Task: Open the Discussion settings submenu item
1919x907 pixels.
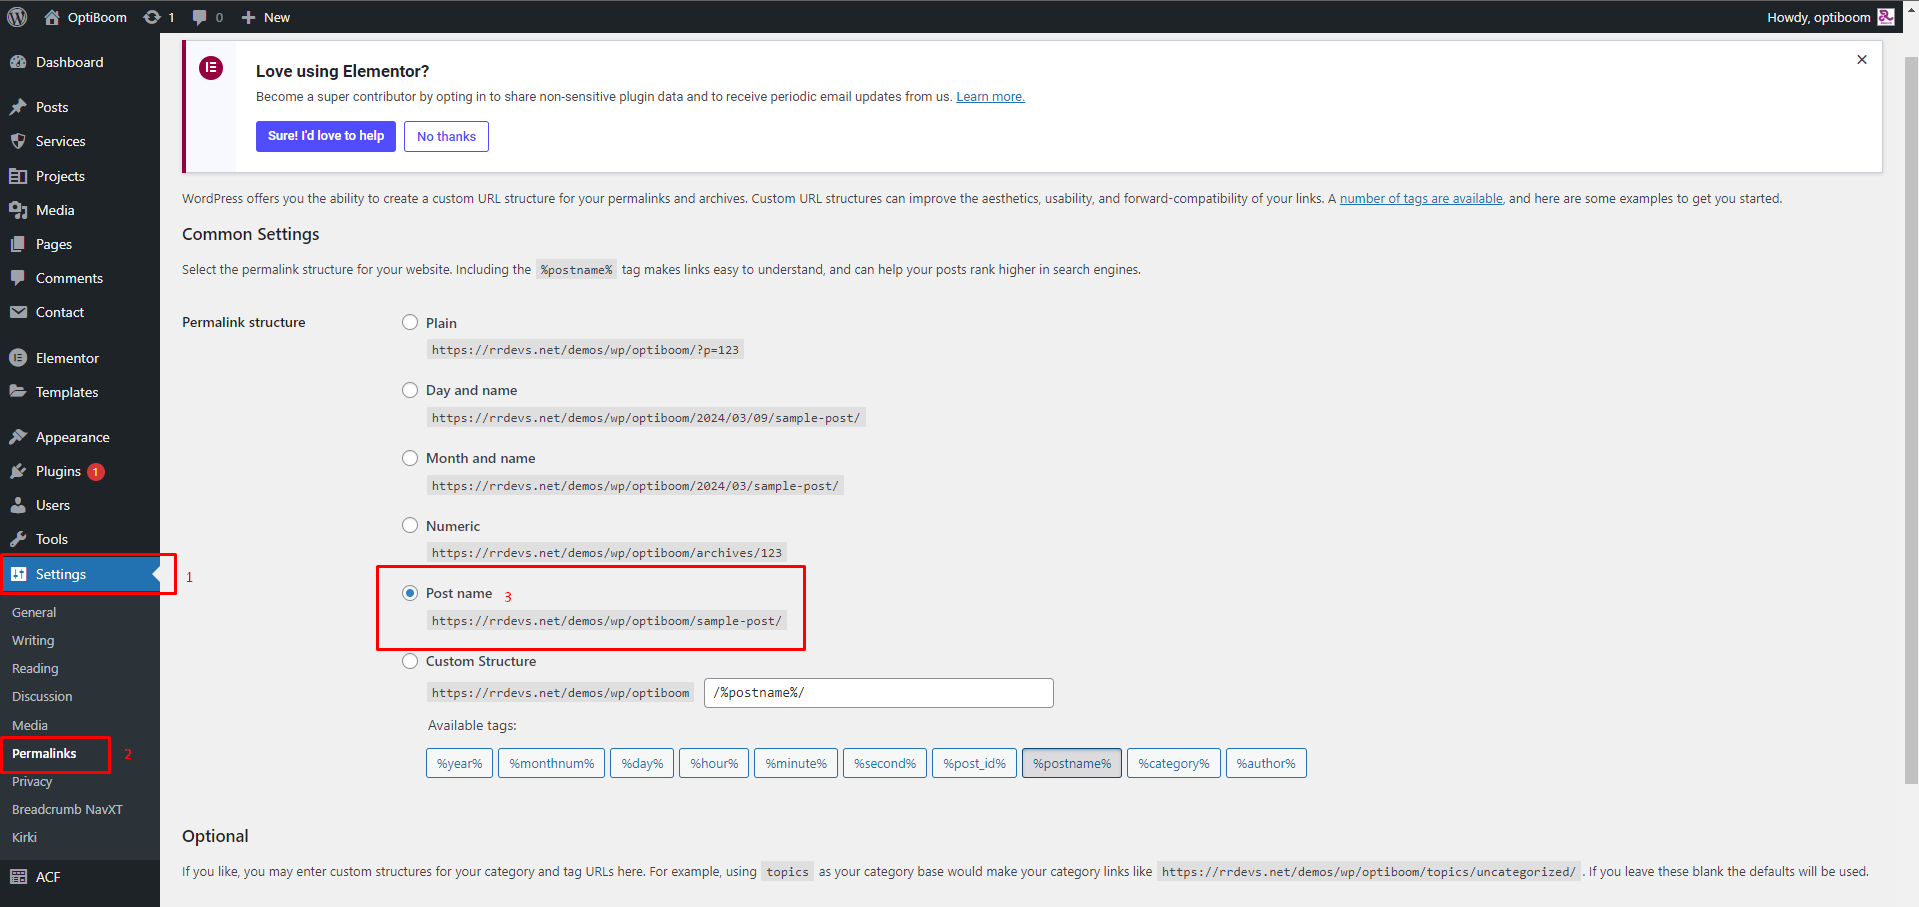Action: click(42, 696)
